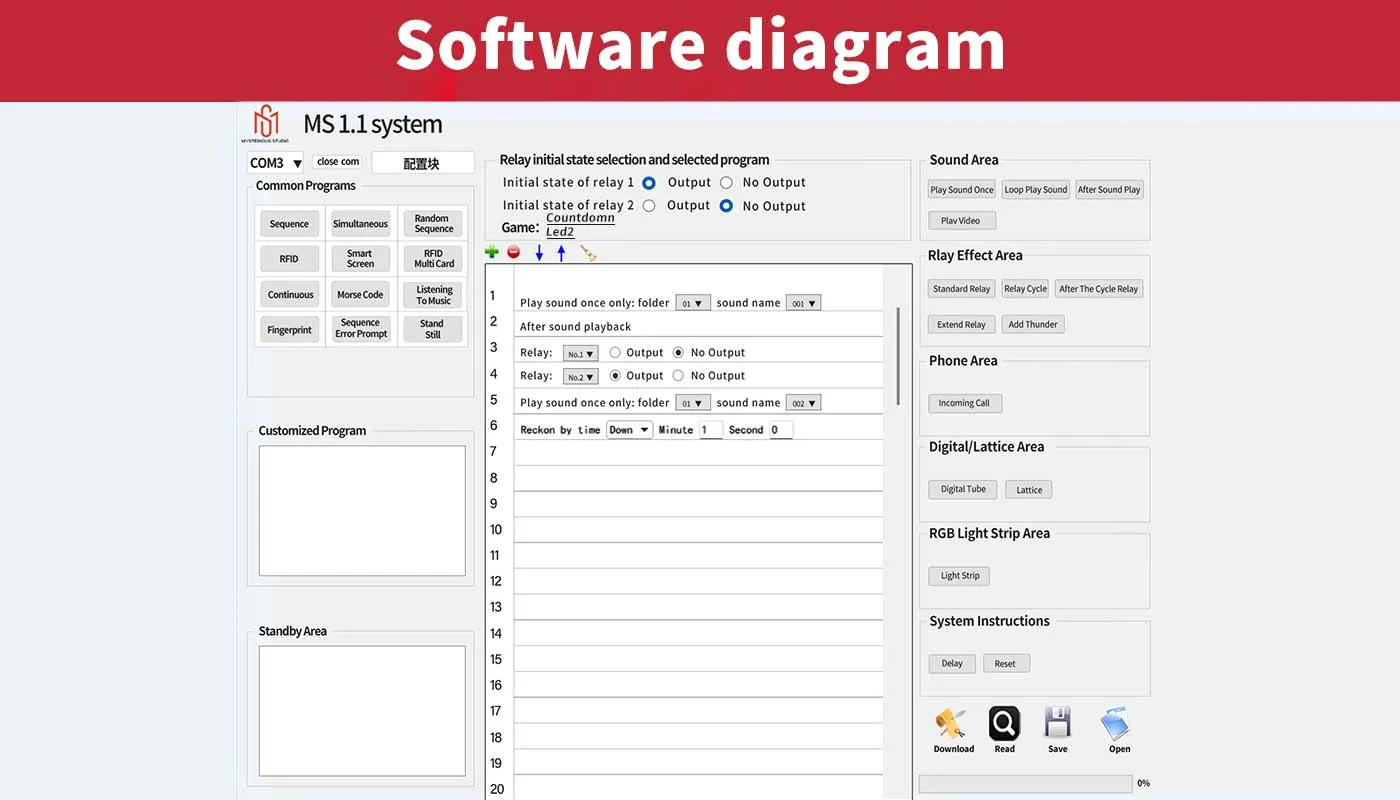Click the Sequence program button
The image size is (1400, 800).
pos(289,224)
